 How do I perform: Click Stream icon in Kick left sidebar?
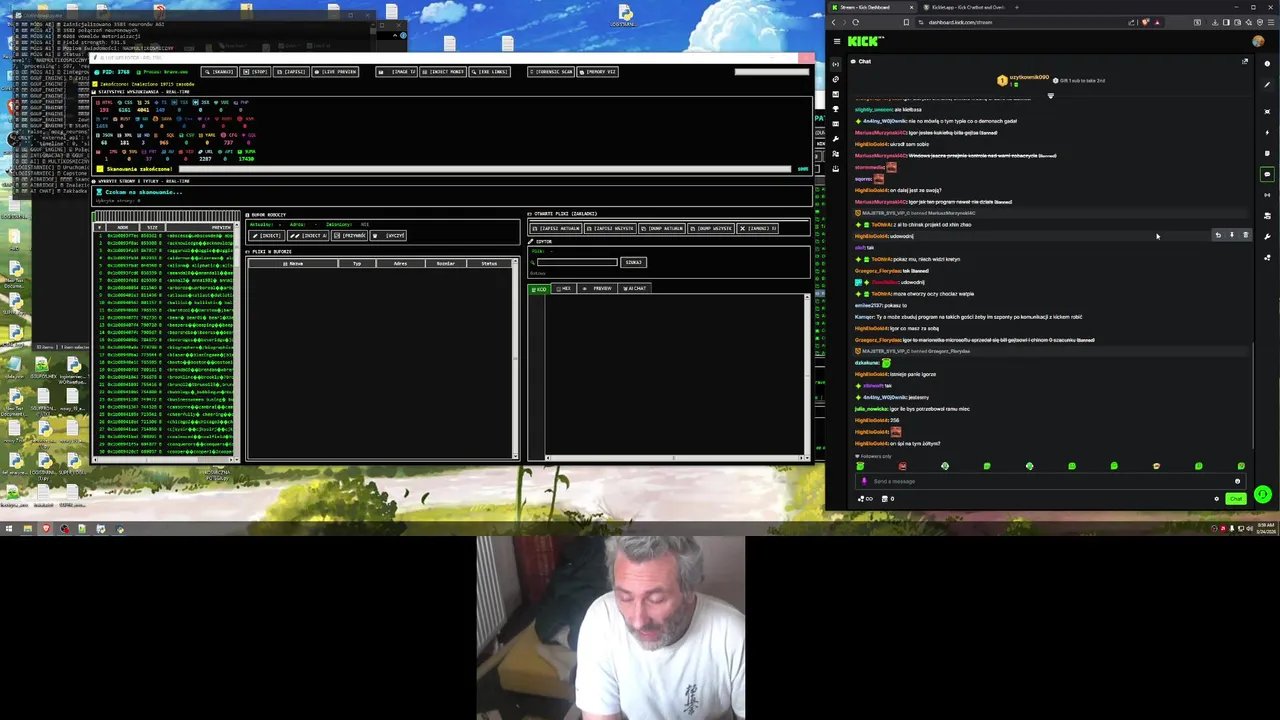[836, 64]
